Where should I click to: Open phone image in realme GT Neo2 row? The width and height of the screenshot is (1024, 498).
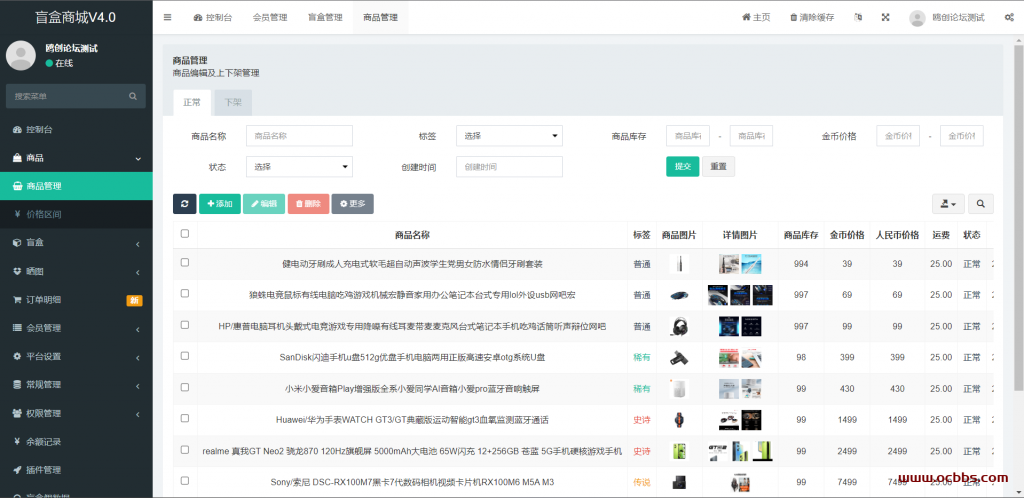click(679, 451)
